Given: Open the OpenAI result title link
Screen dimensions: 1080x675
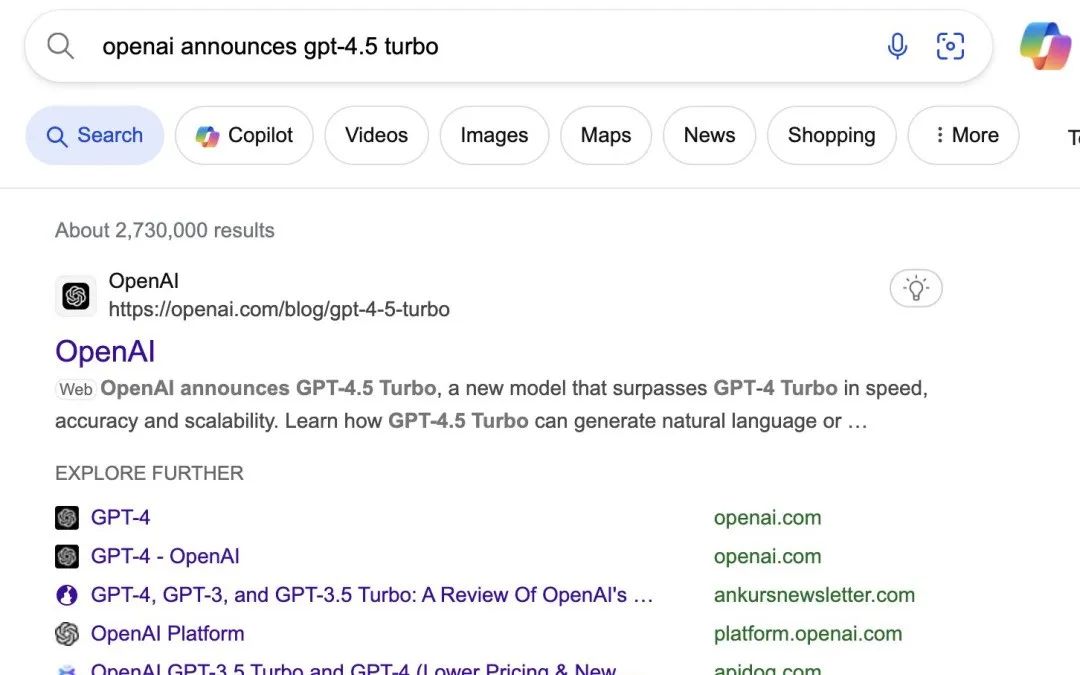Looking at the screenshot, I should tap(105, 351).
